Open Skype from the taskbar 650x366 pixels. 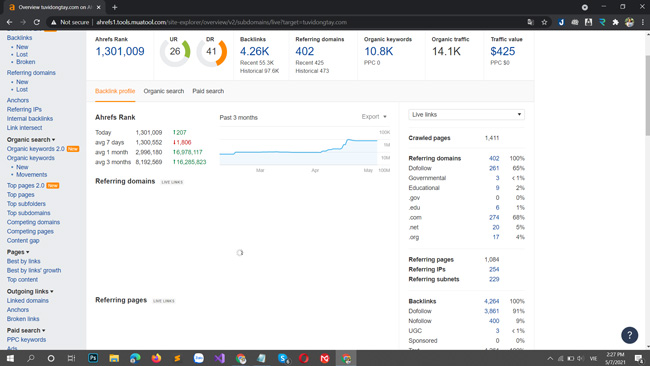283,358
